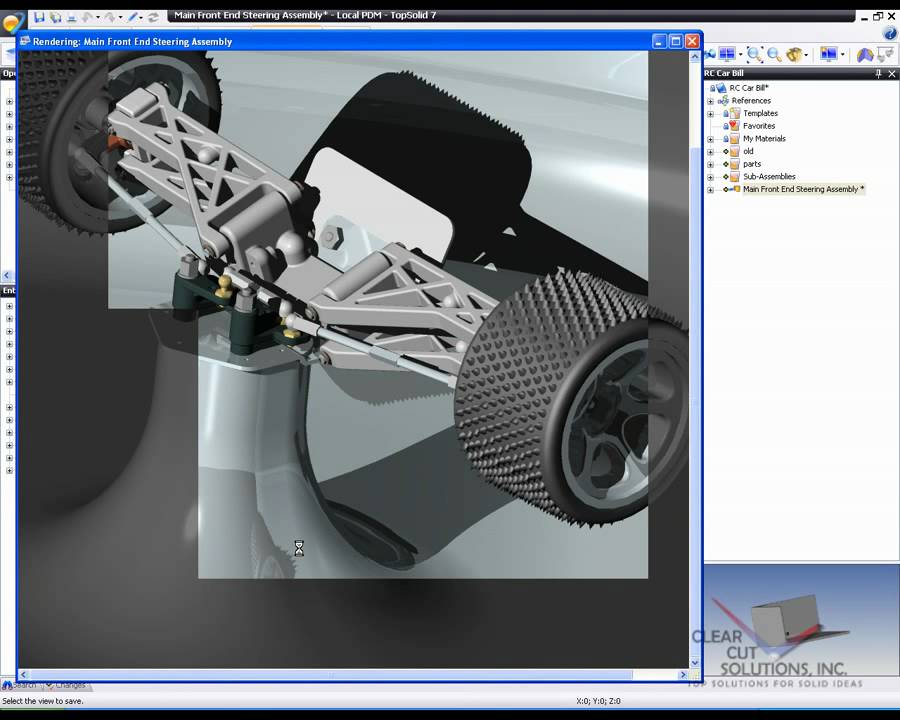Screen dimensions: 900x720
Task: Open the blue Help question mark
Action: [x=890, y=33]
